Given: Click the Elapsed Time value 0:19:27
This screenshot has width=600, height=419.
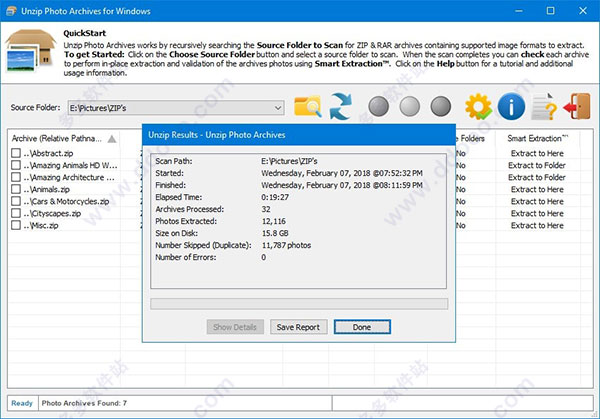Looking at the screenshot, I should (x=275, y=197).
